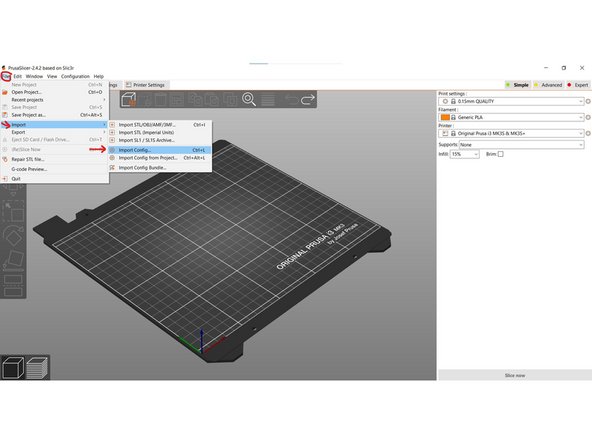Click the Redo arrow in the toolbar

(x=308, y=99)
